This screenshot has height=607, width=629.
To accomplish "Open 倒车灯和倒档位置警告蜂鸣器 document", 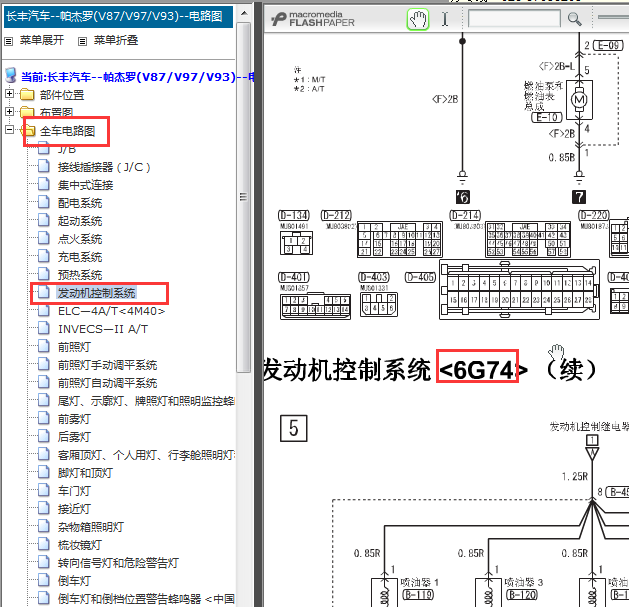I will click(x=146, y=599).
